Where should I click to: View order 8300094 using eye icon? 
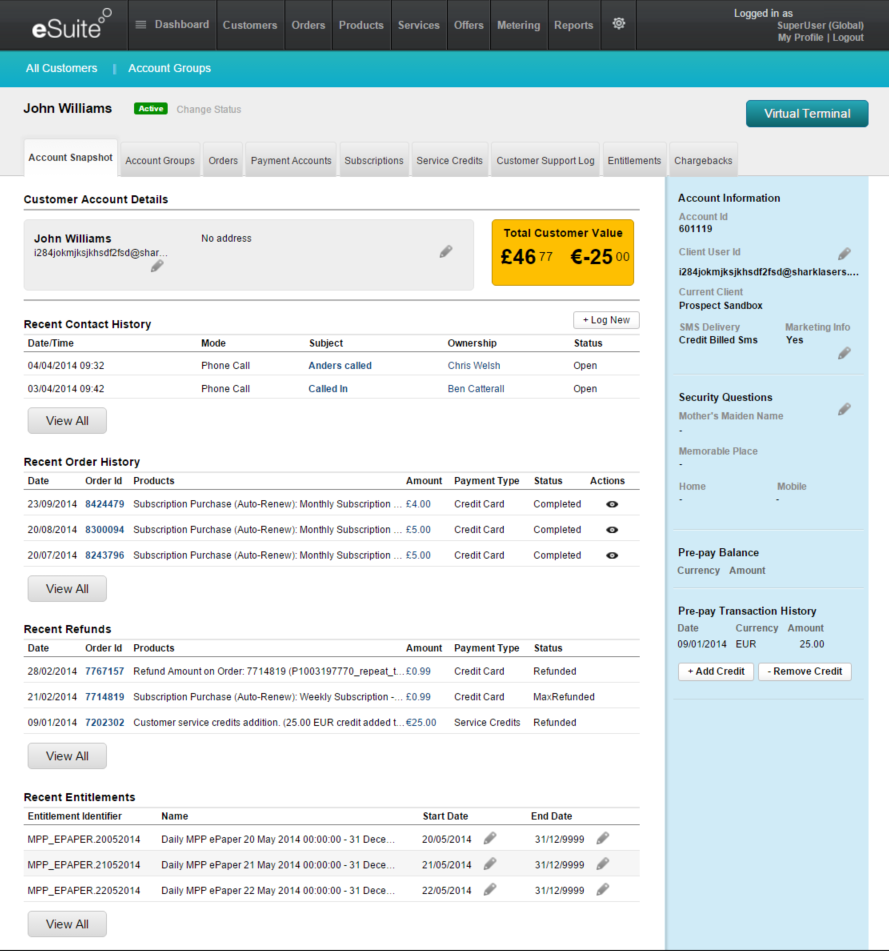612,530
